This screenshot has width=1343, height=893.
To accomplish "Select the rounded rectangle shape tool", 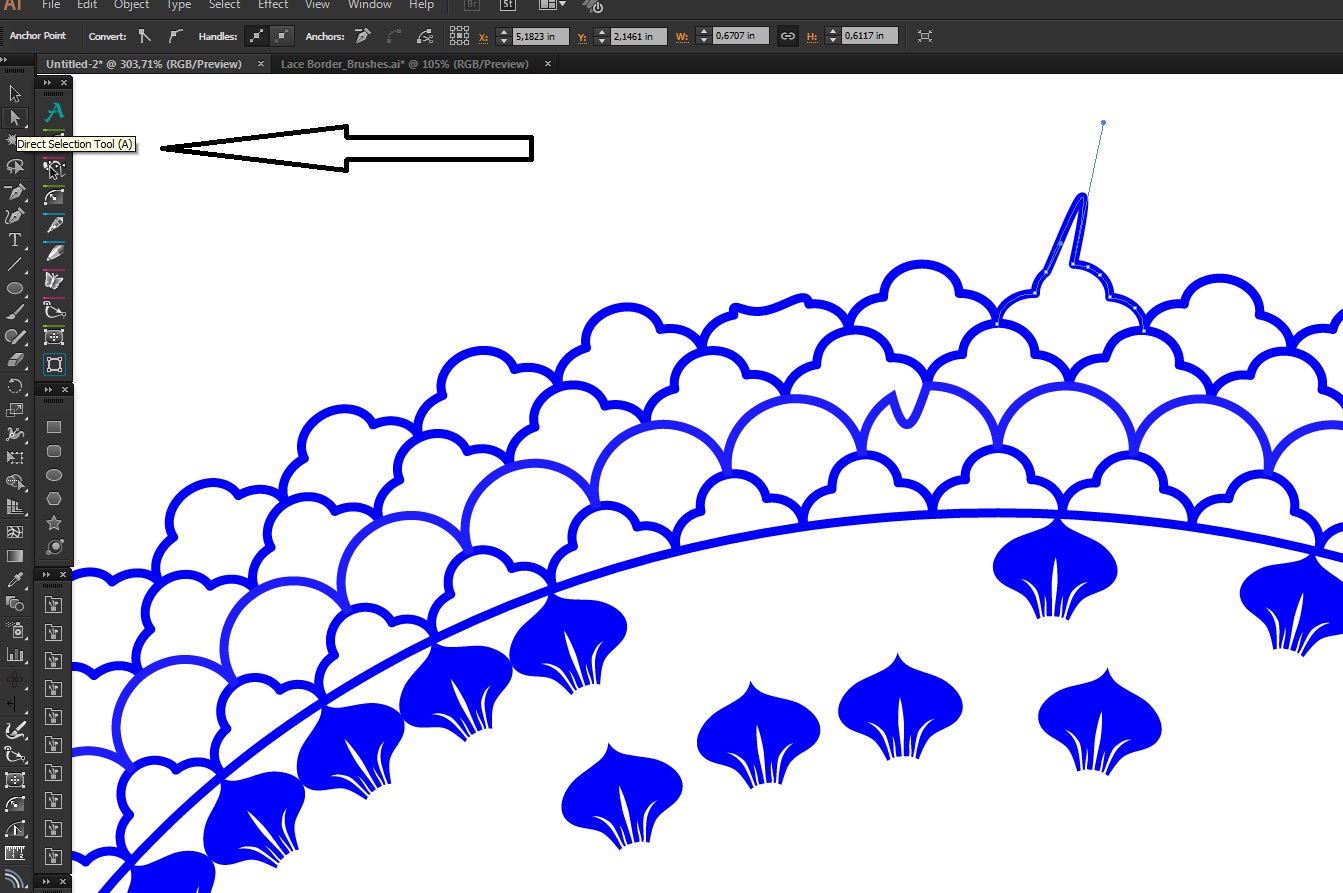I will point(54,451).
